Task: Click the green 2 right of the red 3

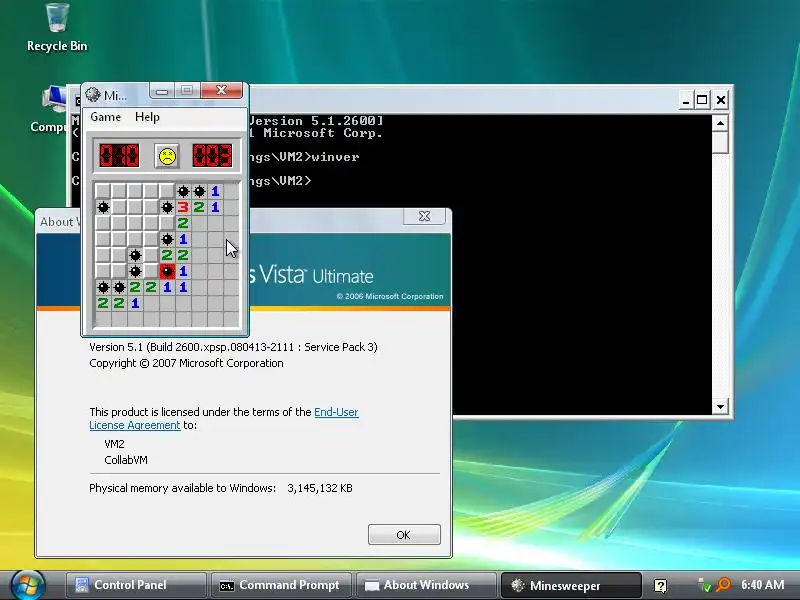Action: 199,207
